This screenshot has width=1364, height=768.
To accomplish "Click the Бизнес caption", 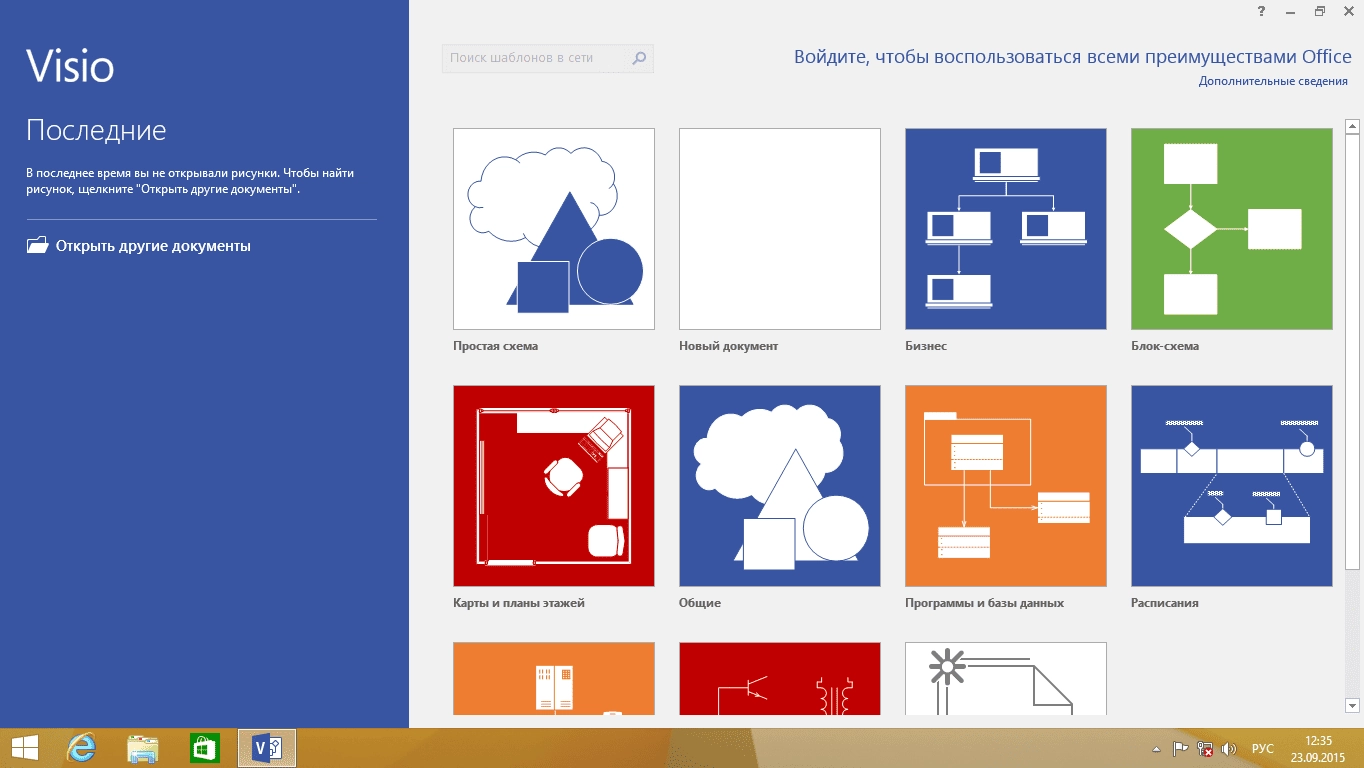I will (926, 346).
